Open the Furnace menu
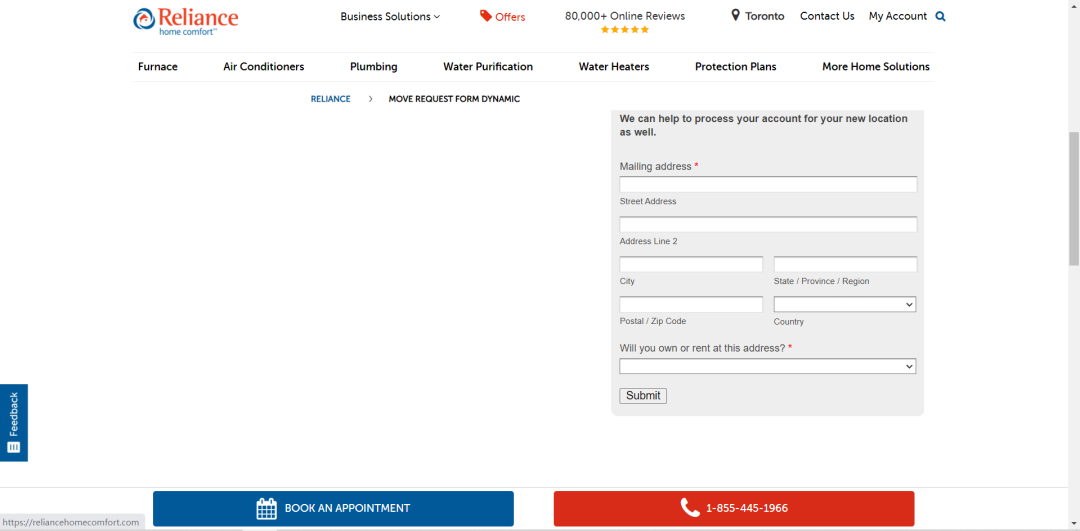 pos(158,67)
